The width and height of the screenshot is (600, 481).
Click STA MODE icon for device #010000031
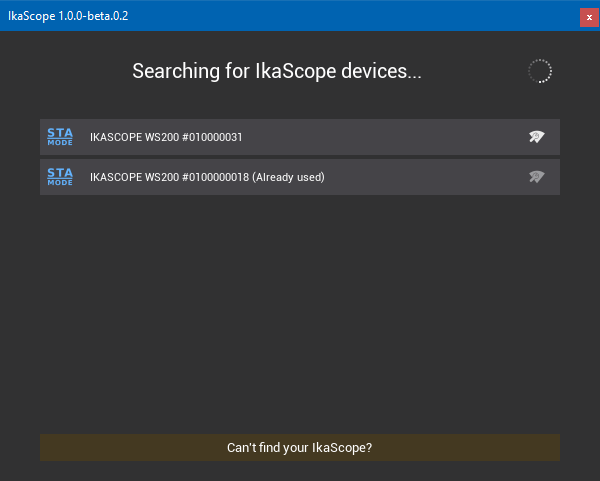pyautogui.click(x=60, y=137)
